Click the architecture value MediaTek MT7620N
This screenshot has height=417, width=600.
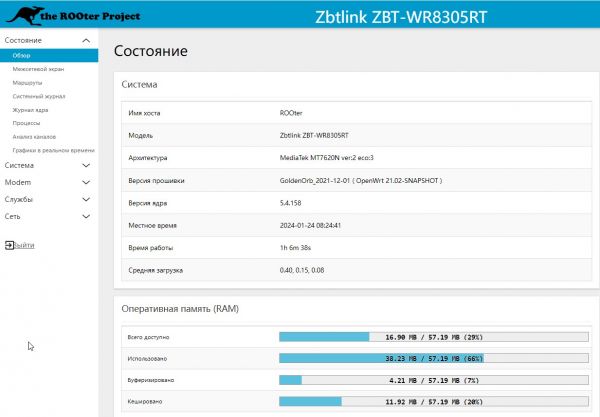[x=326, y=158]
